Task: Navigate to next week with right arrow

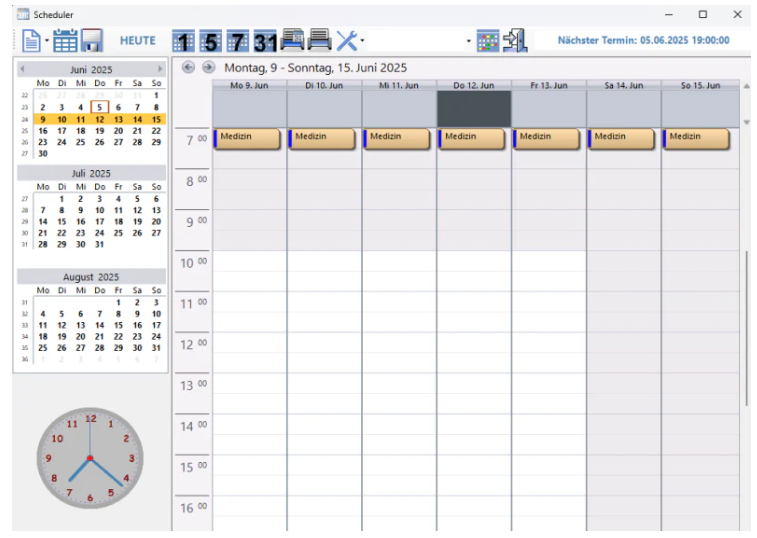Action: tap(208, 67)
